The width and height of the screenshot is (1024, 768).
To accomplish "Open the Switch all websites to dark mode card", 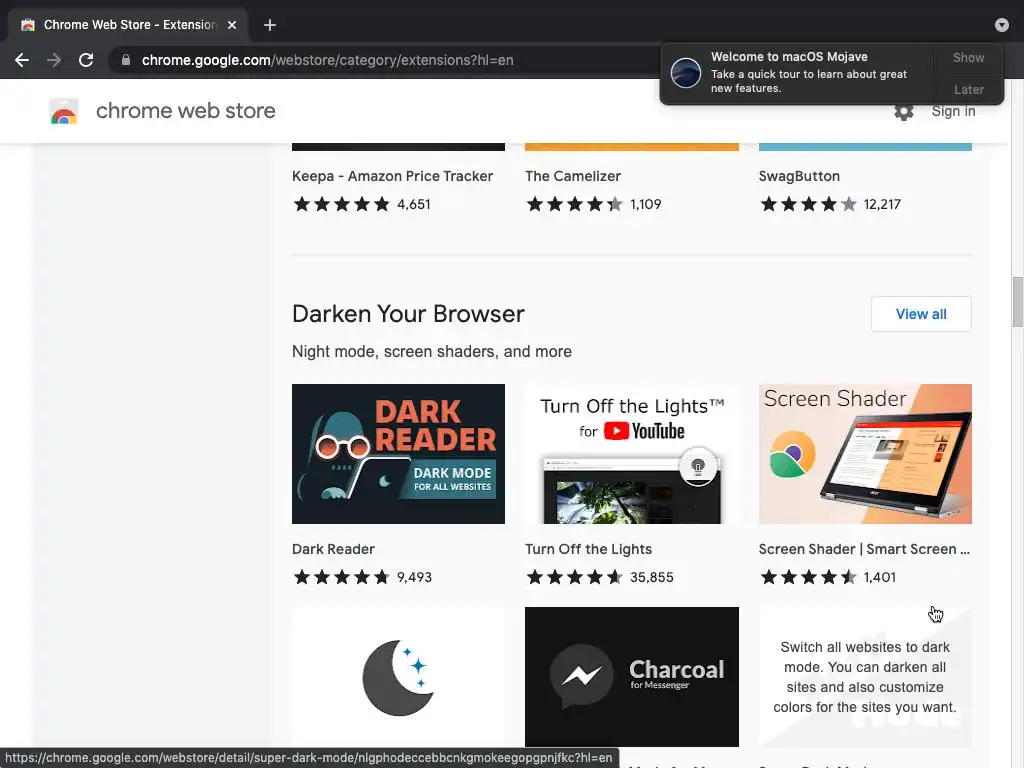I will click(865, 677).
